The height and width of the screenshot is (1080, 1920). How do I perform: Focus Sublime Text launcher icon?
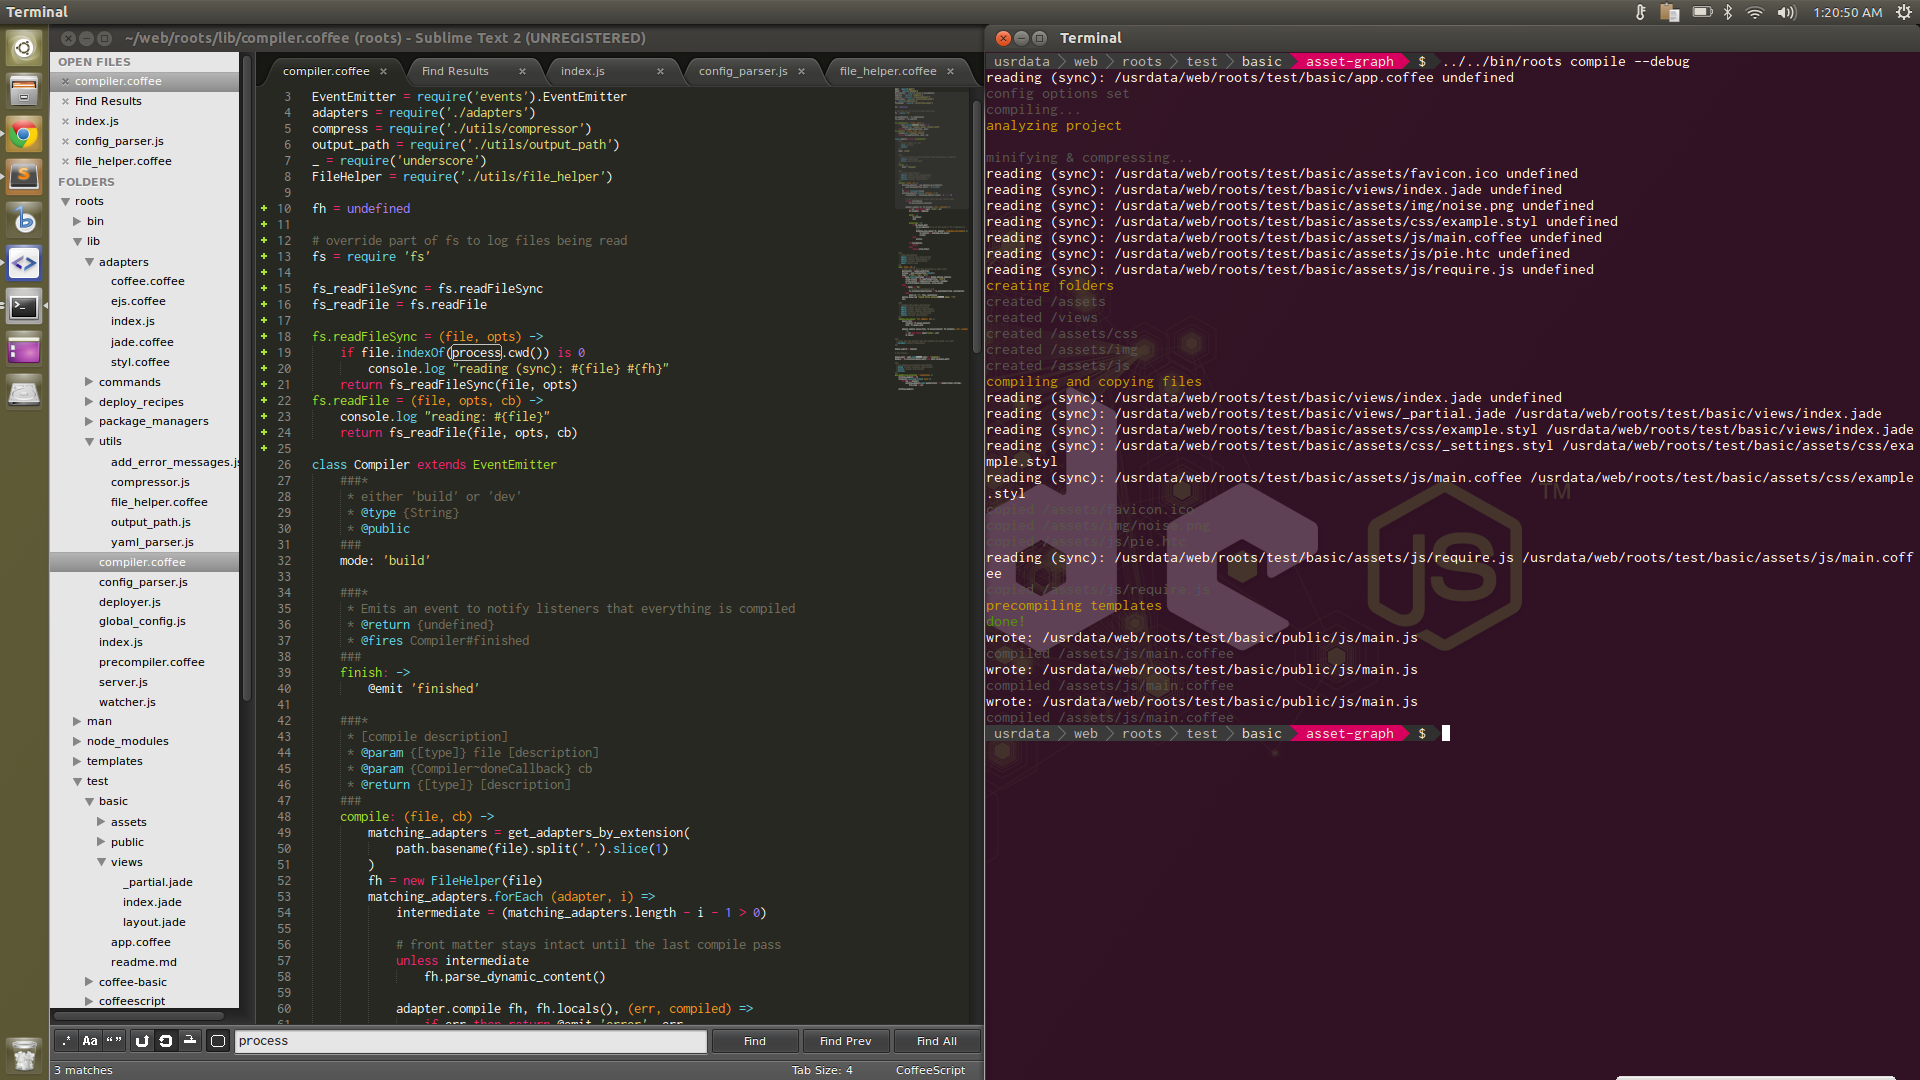click(24, 177)
